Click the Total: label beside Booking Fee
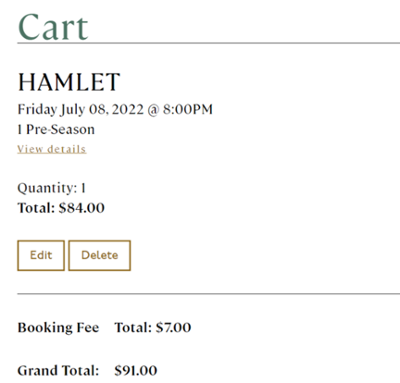Screen dimensions: 400x383 [133, 328]
